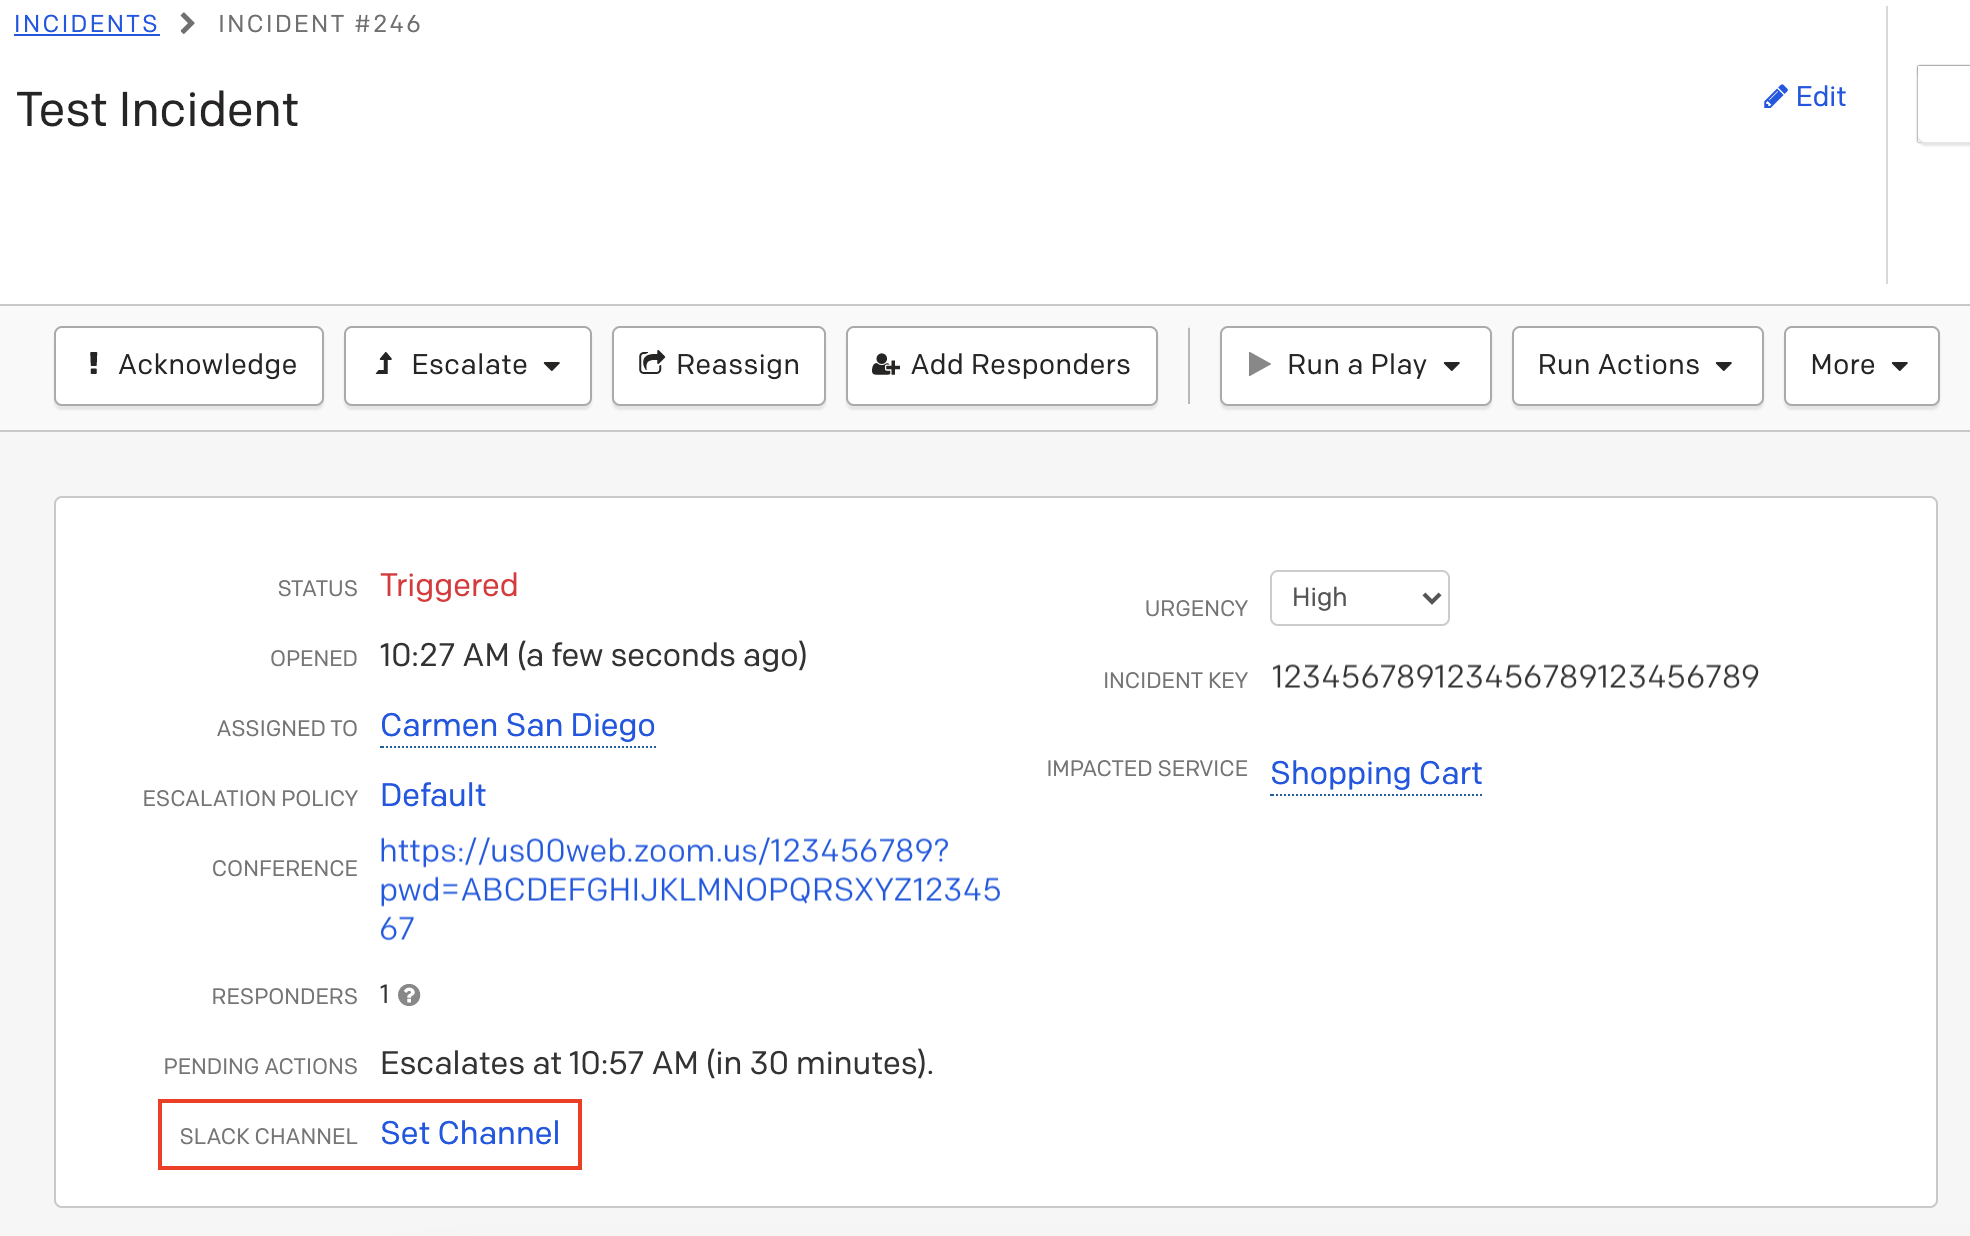Image resolution: width=1970 pixels, height=1236 pixels.
Task: Click the share-arrow icon on Reassign
Action: point(652,364)
